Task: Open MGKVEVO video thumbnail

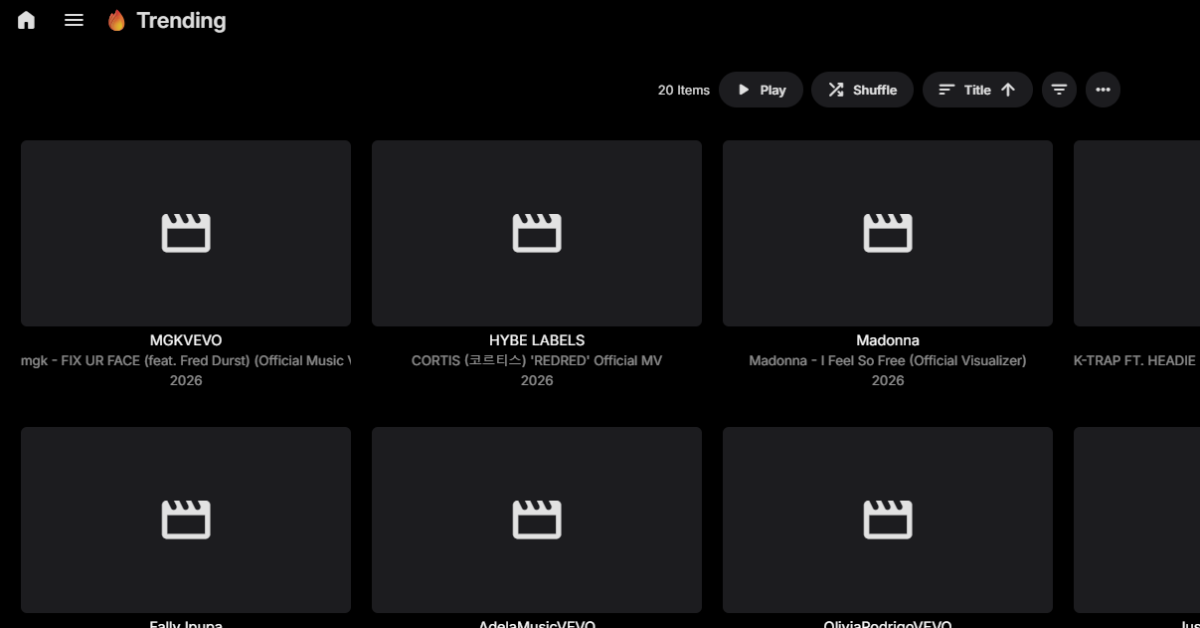Action: pos(186,233)
